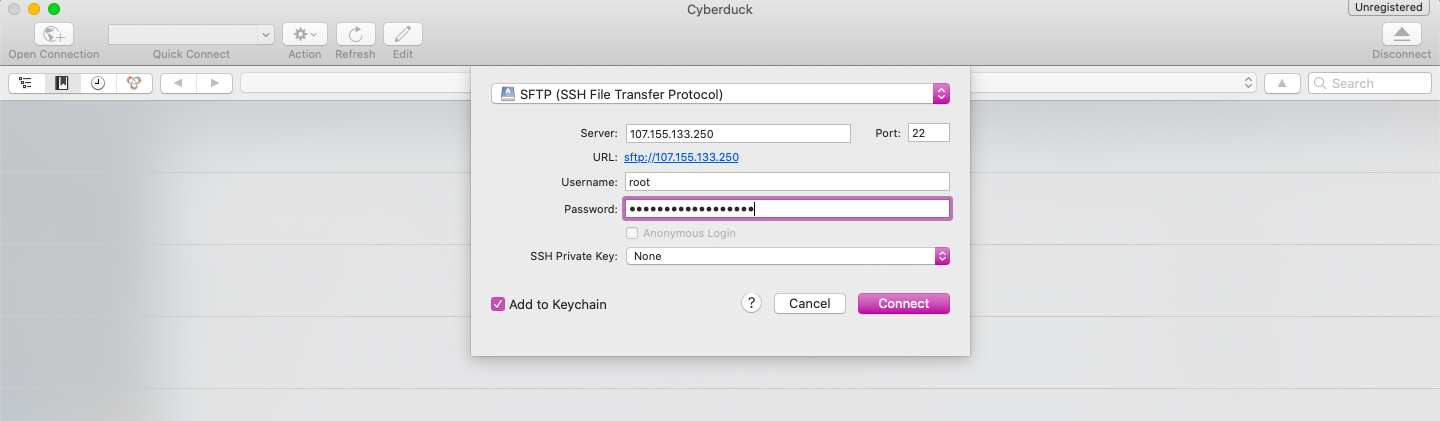Open the SFTP protocol dropdown
The image size is (1440, 421).
point(720,94)
